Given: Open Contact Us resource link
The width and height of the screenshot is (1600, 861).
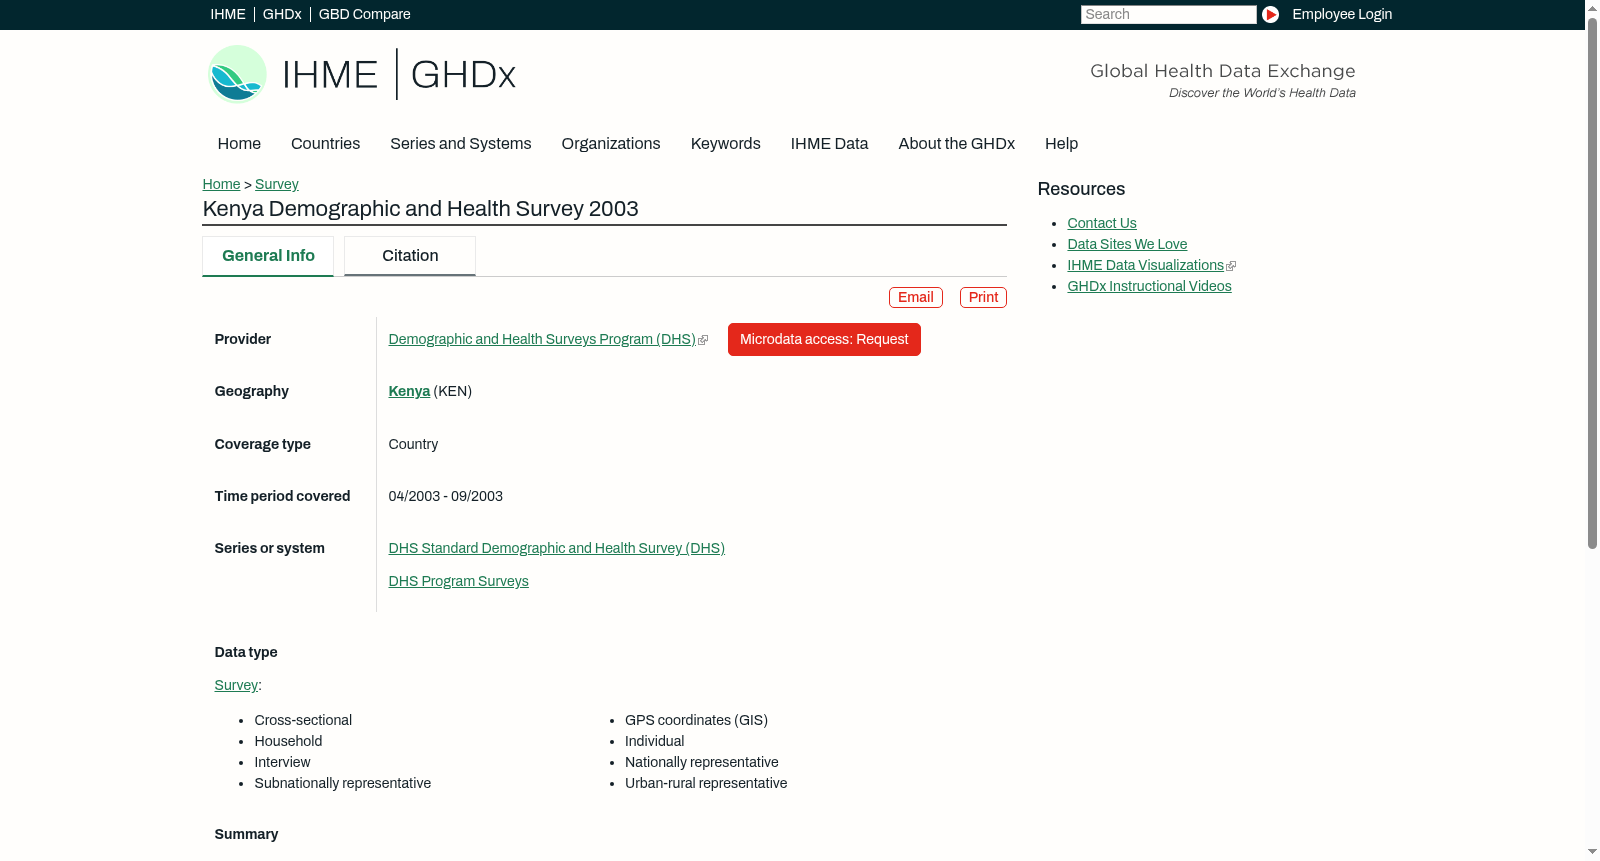Looking at the screenshot, I should pos(1102,224).
